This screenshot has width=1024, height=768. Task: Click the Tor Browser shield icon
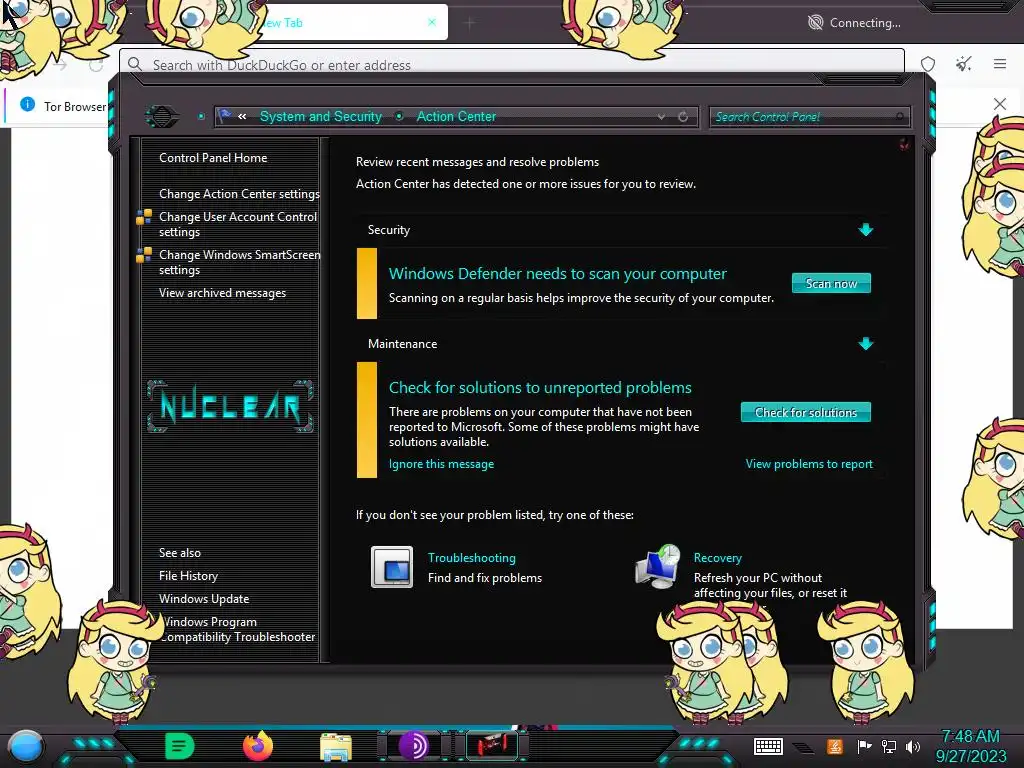click(928, 64)
